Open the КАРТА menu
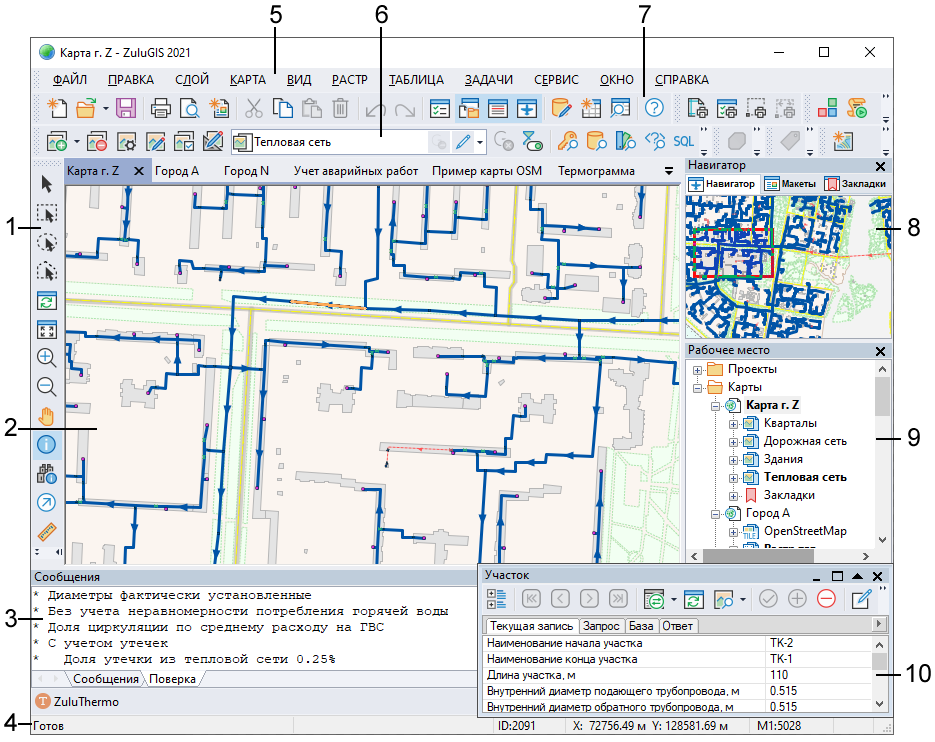 click(x=247, y=80)
